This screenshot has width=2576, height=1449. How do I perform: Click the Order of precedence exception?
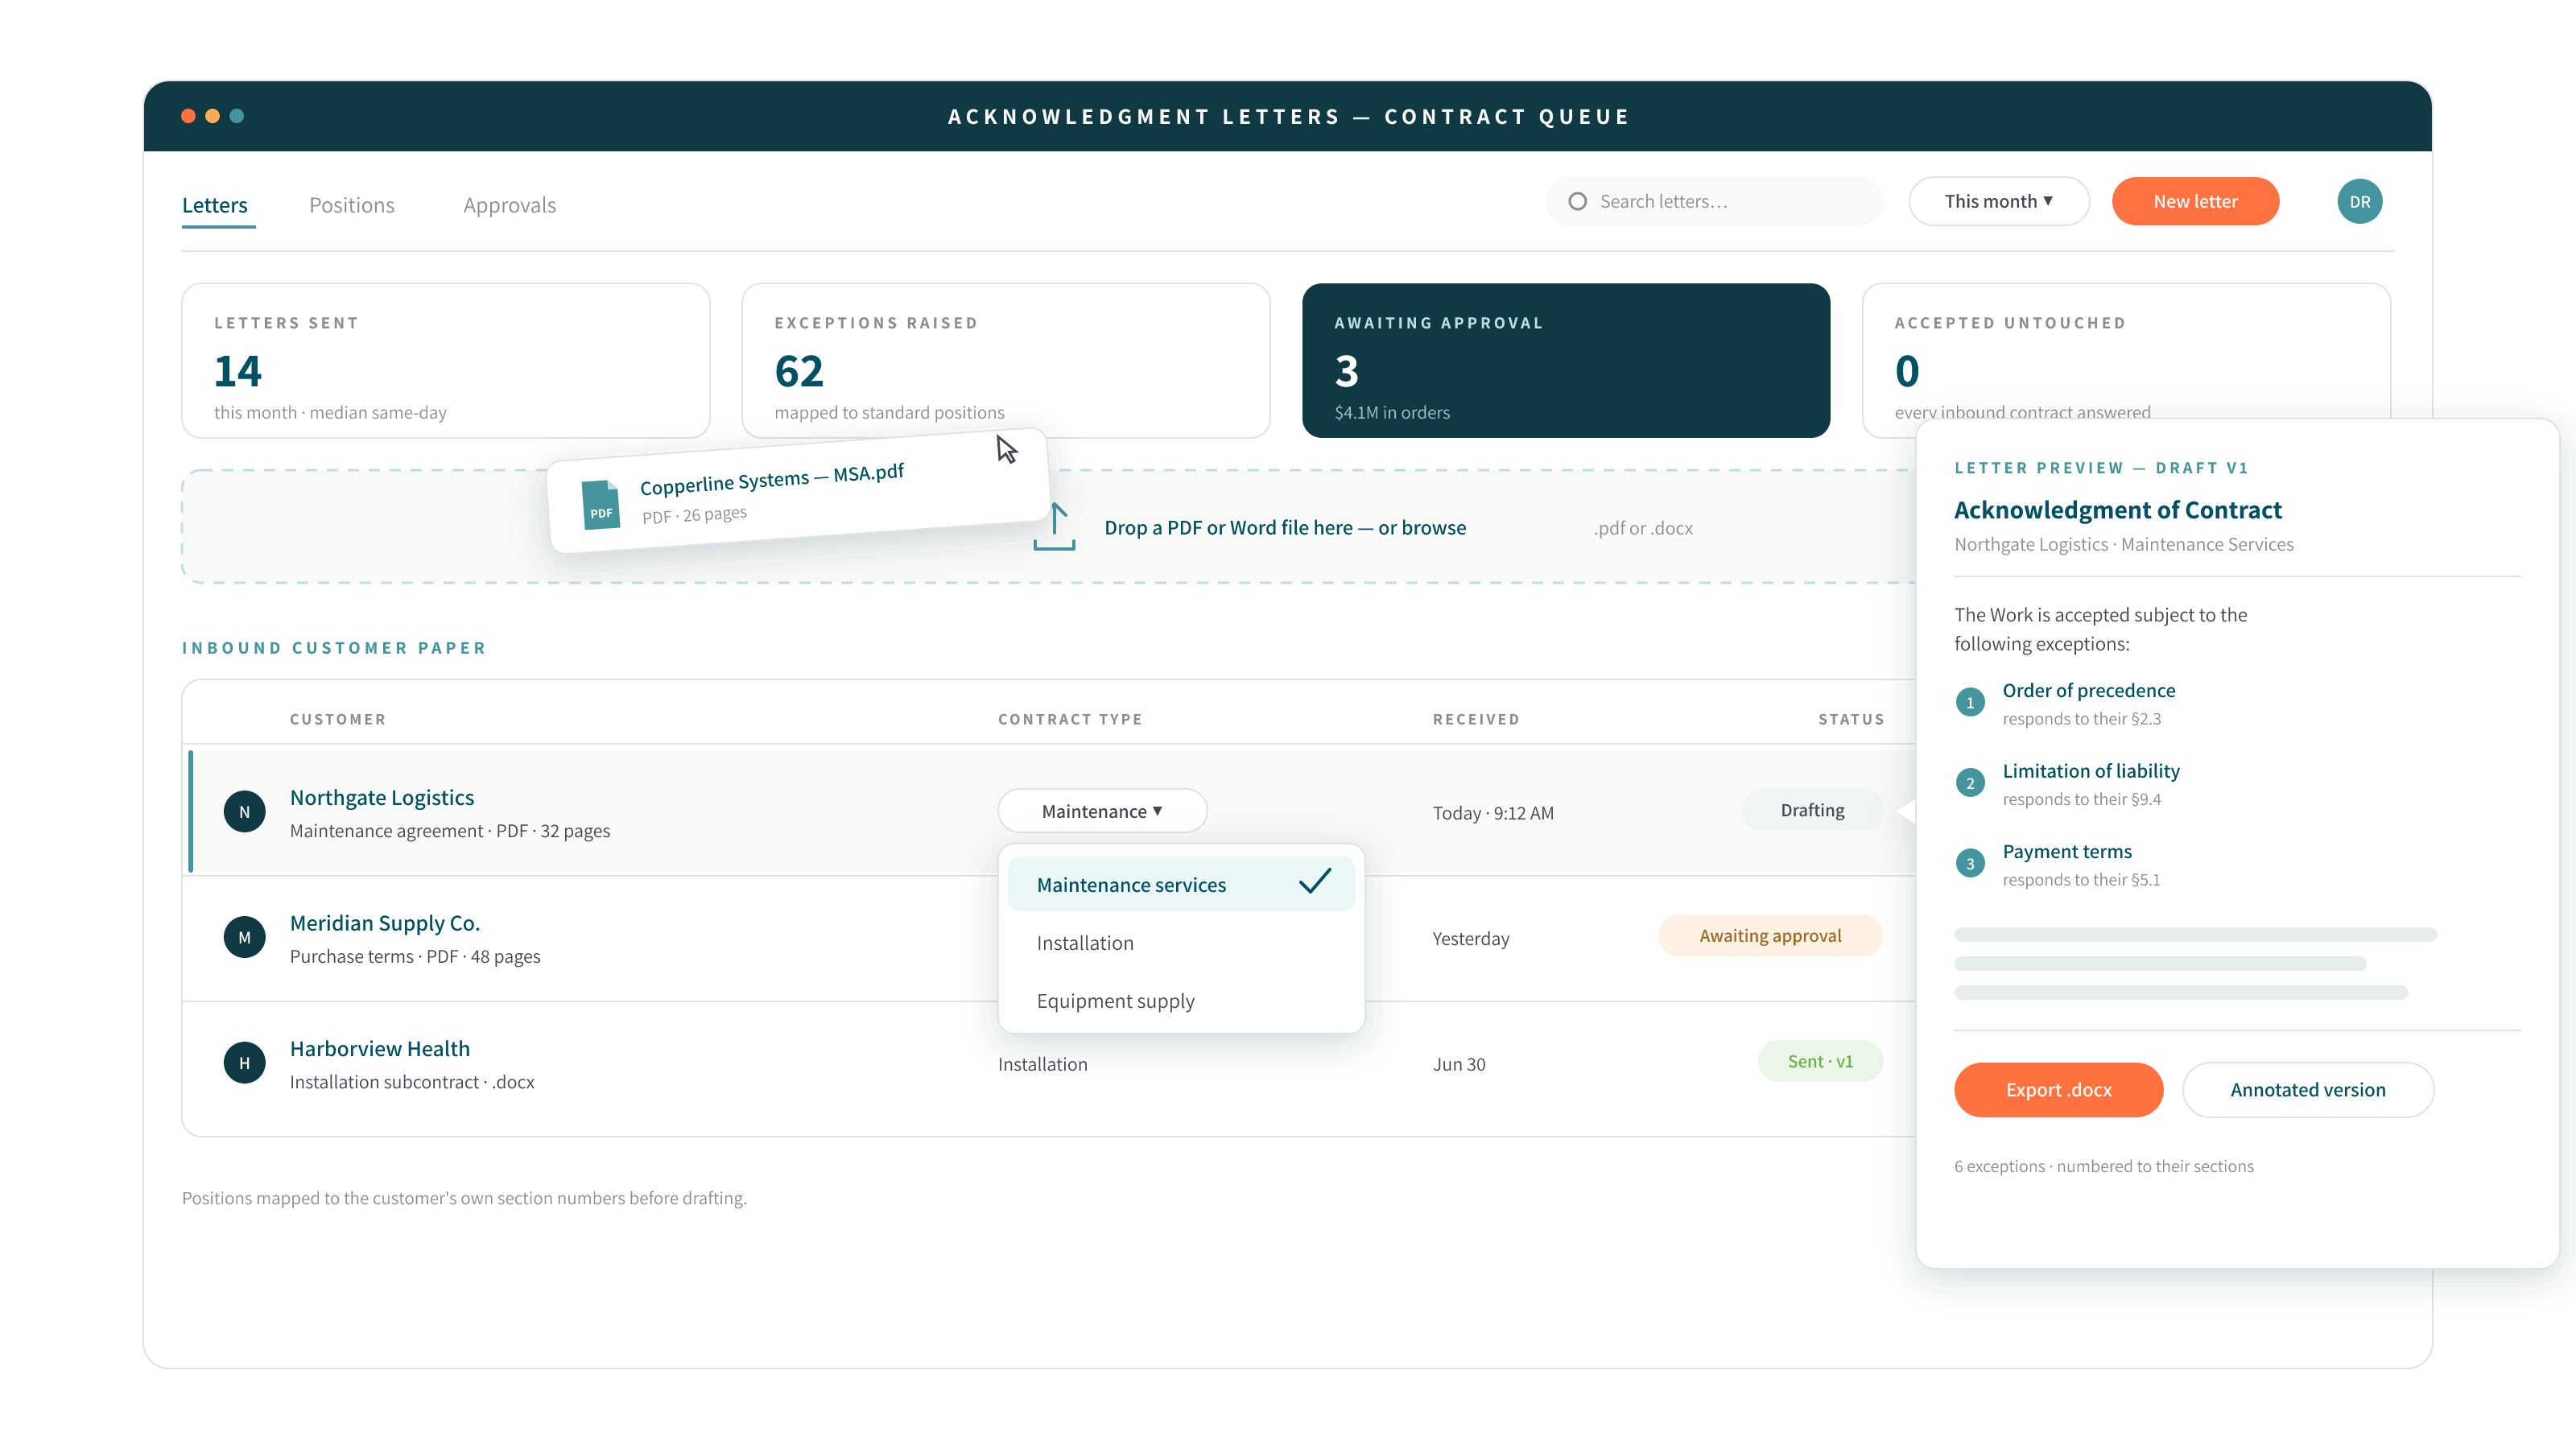2089,691
